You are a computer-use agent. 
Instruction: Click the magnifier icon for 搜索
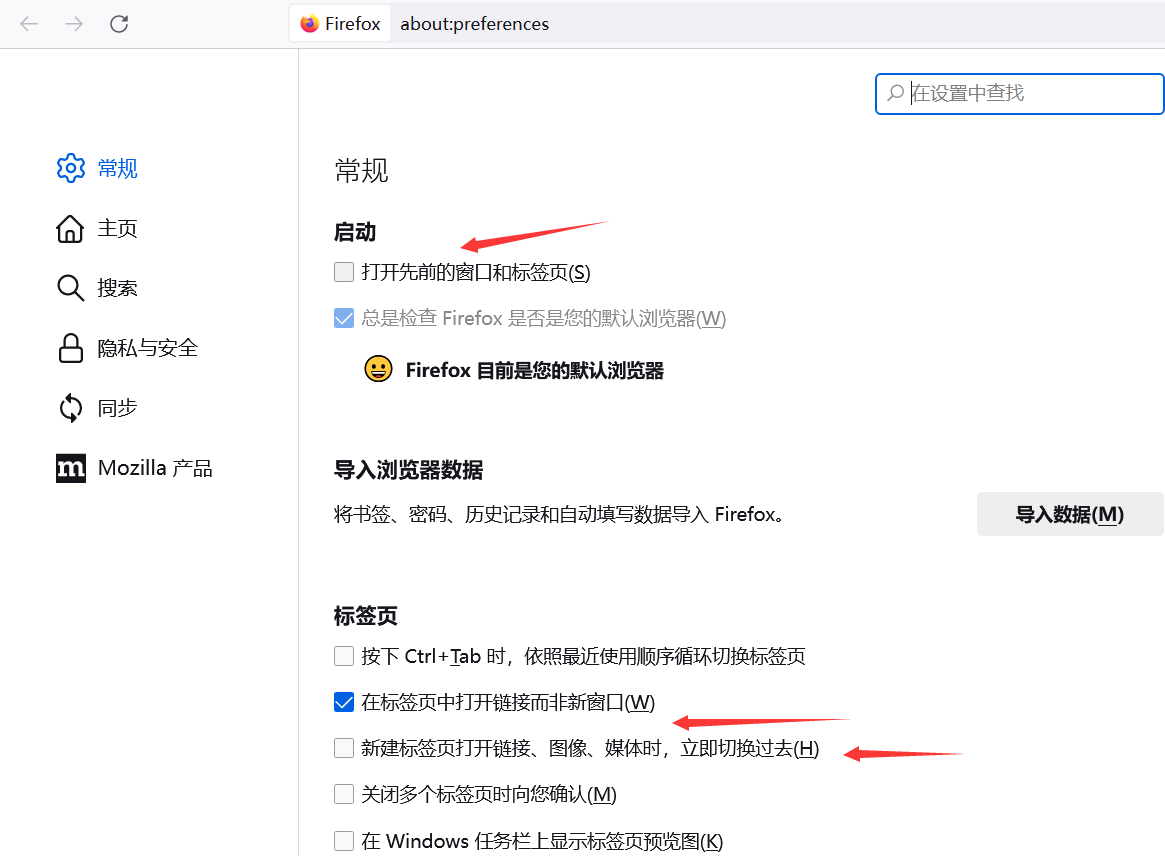(x=71, y=288)
